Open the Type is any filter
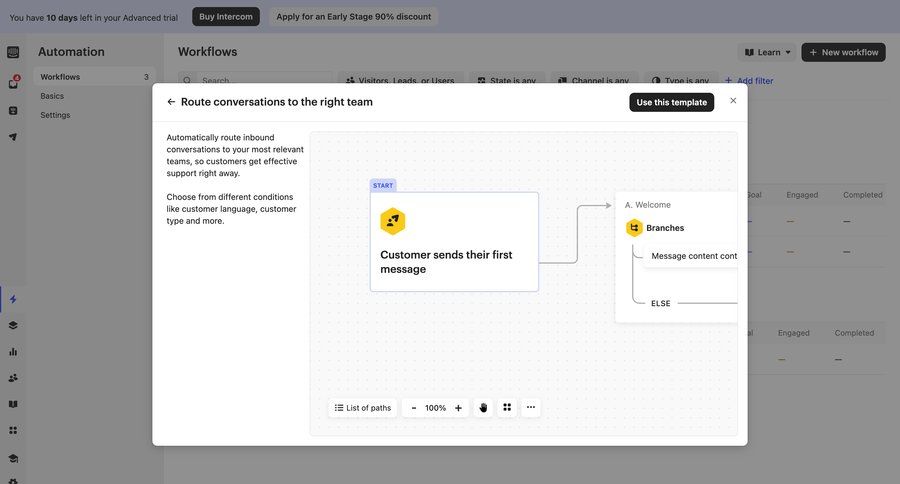Viewport: 900px width, 484px height. tap(681, 80)
